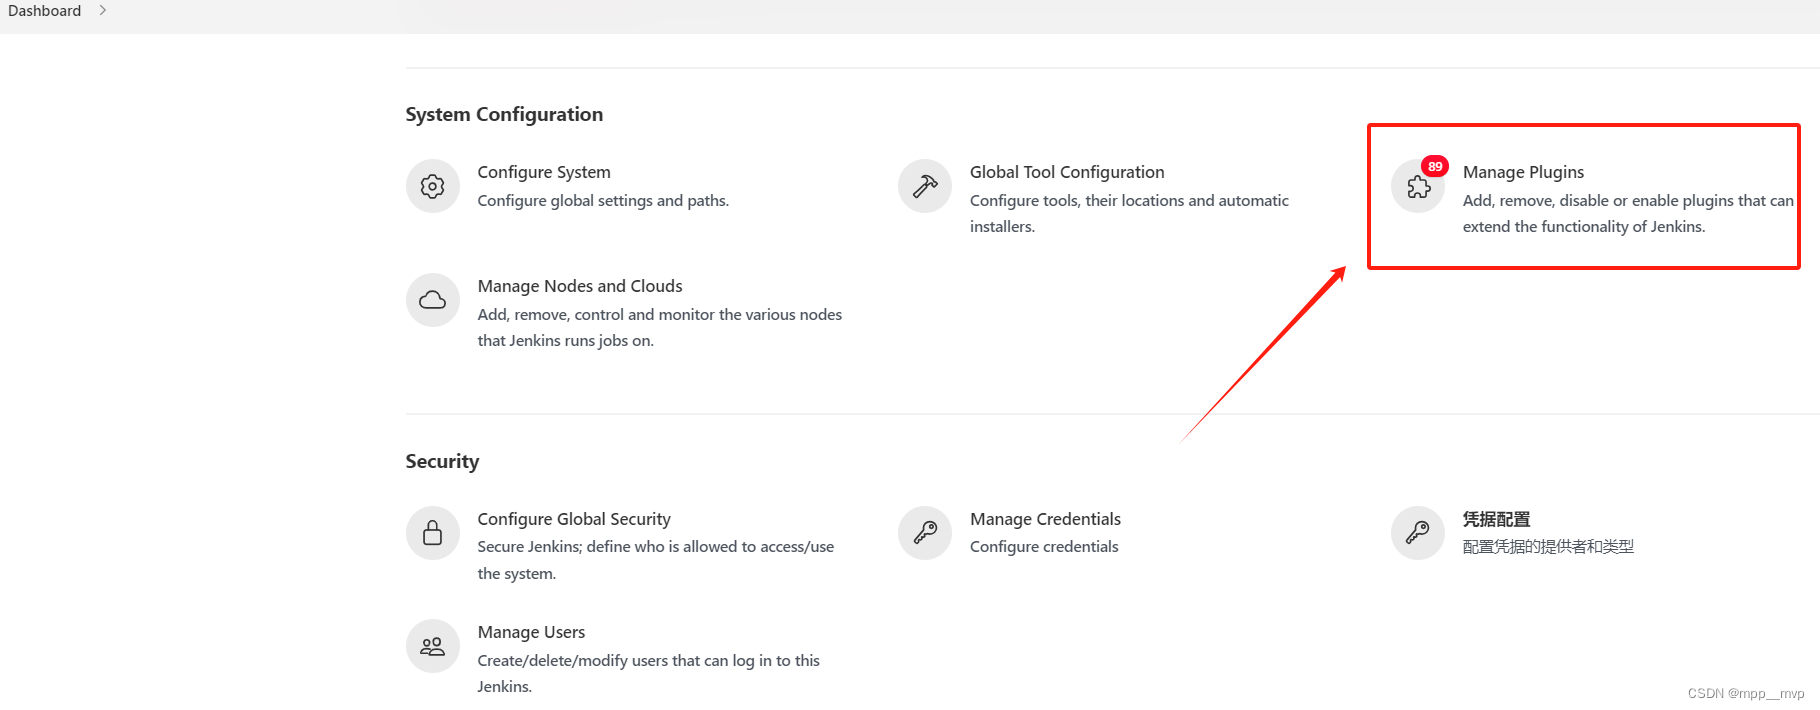Go to the Dashboard breadcrumb link

(45, 11)
